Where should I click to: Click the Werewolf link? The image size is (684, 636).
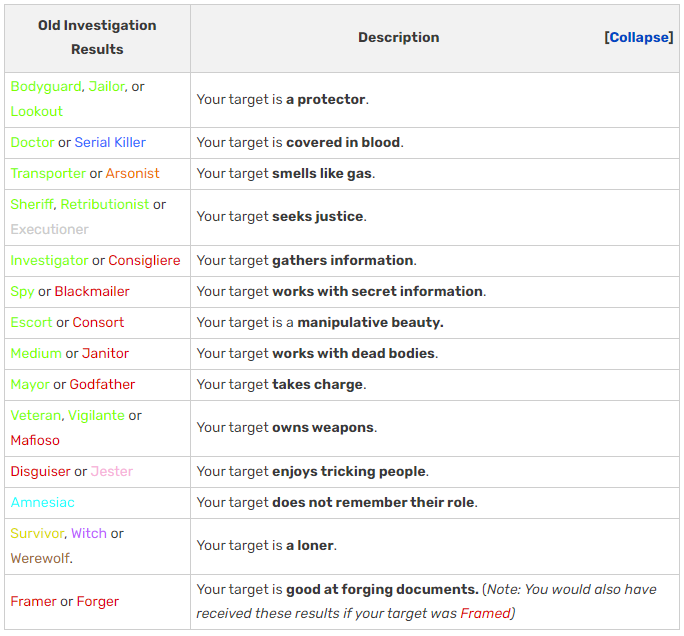pos(40,558)
